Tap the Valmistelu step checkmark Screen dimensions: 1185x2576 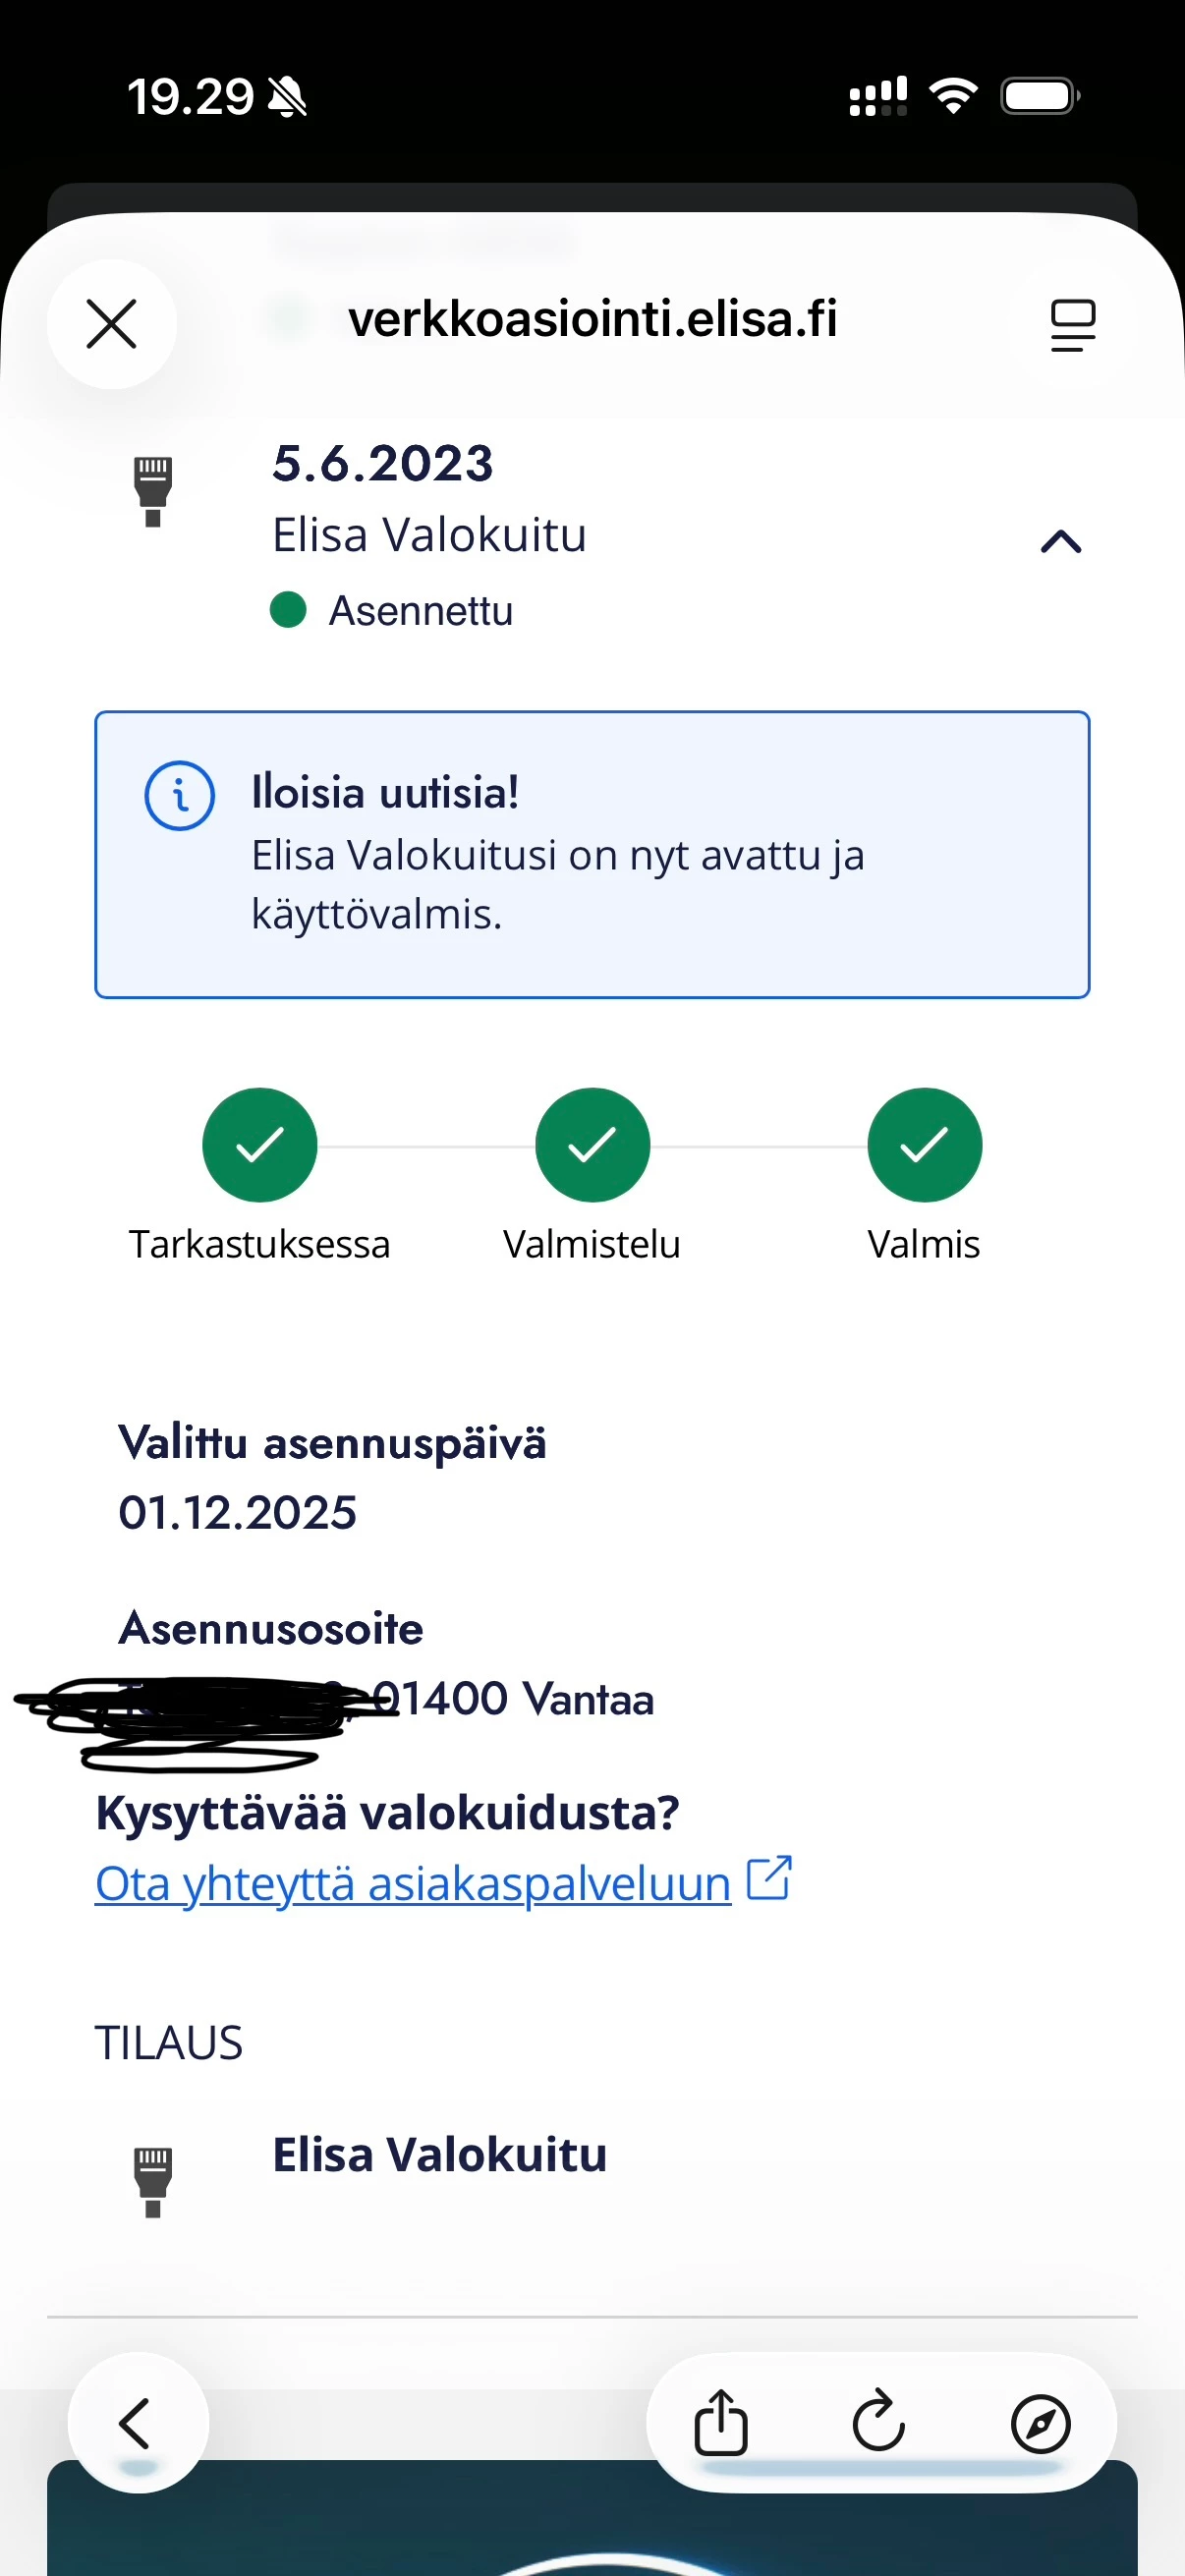(592, 1144)
